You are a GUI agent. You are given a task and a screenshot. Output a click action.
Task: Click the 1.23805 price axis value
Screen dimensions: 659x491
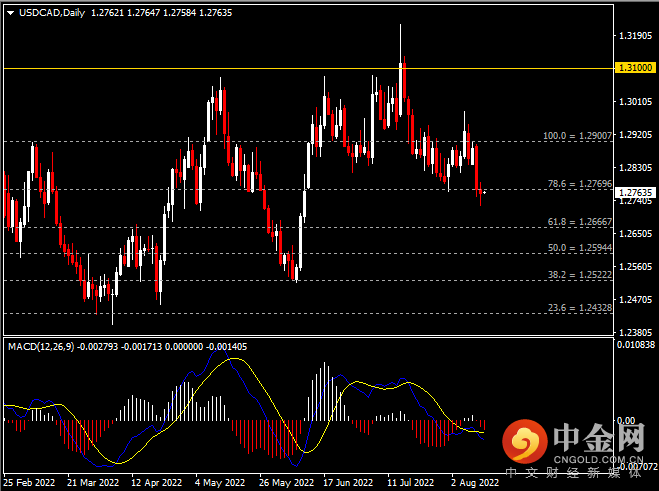[x=635, y=333]
